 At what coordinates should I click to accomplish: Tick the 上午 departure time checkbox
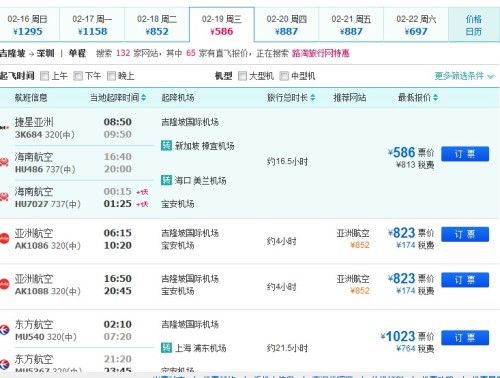pyautogui.click(x=44, y=76)
